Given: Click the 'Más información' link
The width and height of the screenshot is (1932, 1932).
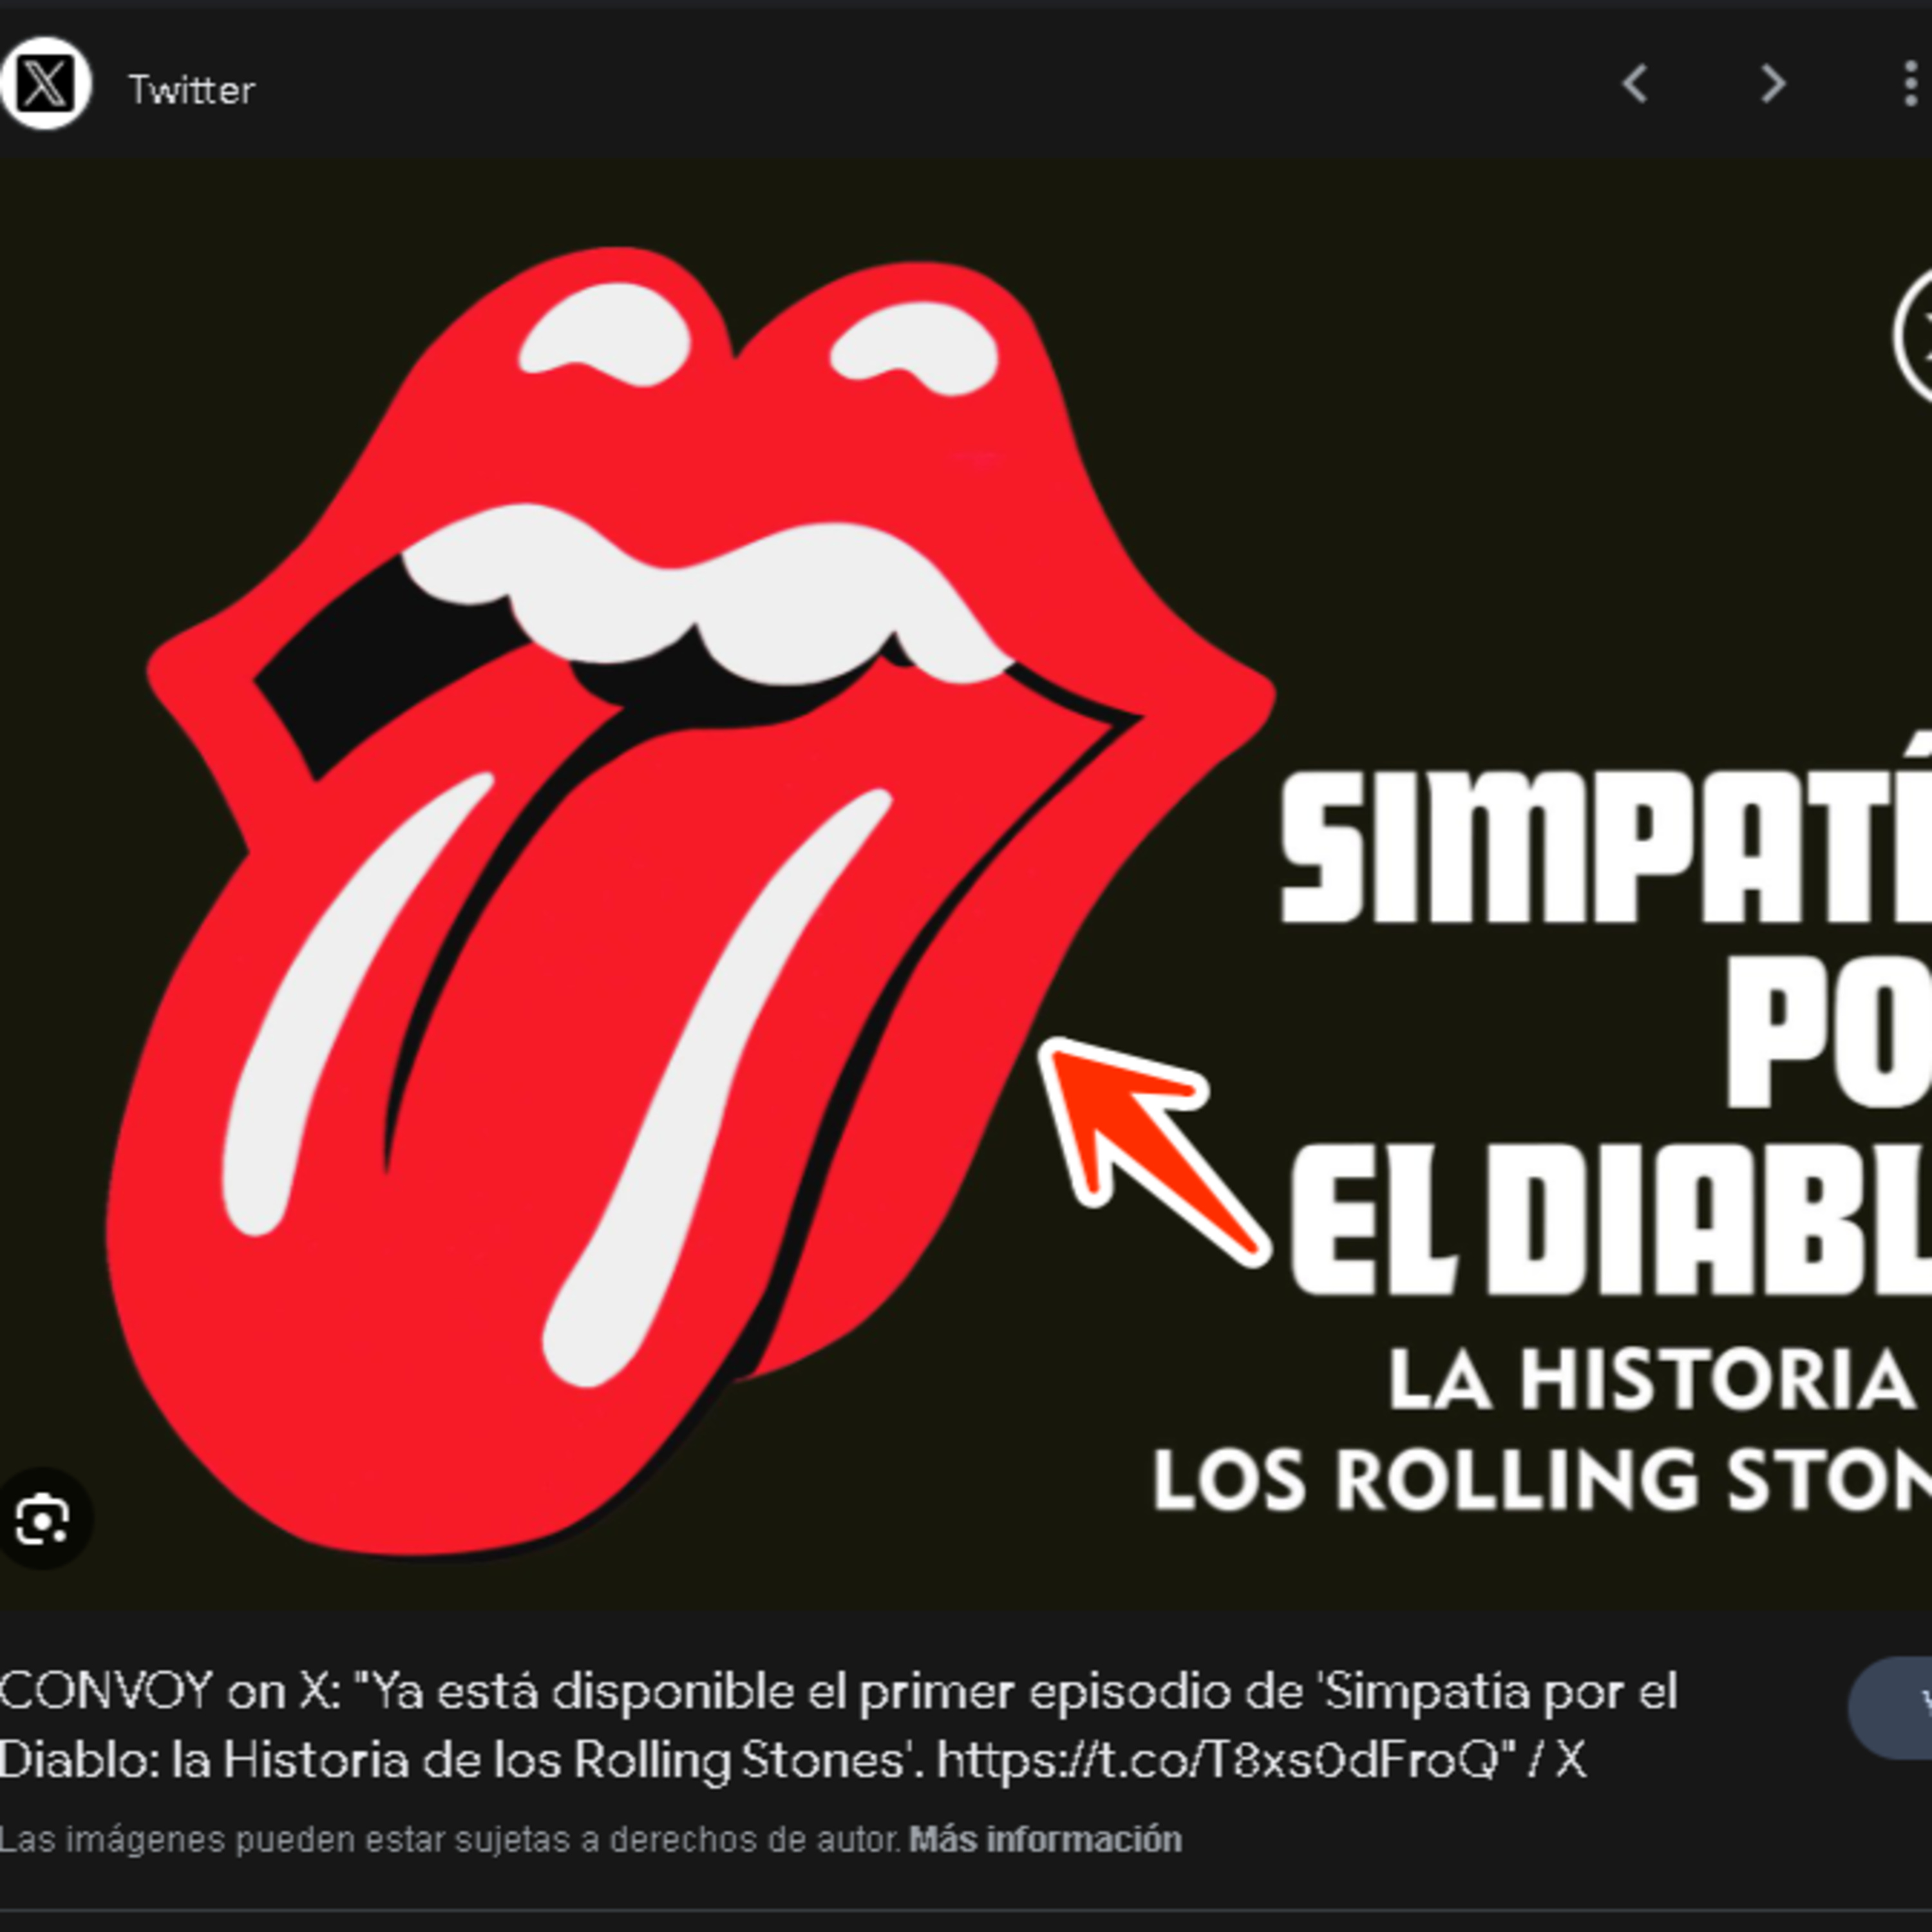Looking at the screenshot, I should pos(1045,1839).
